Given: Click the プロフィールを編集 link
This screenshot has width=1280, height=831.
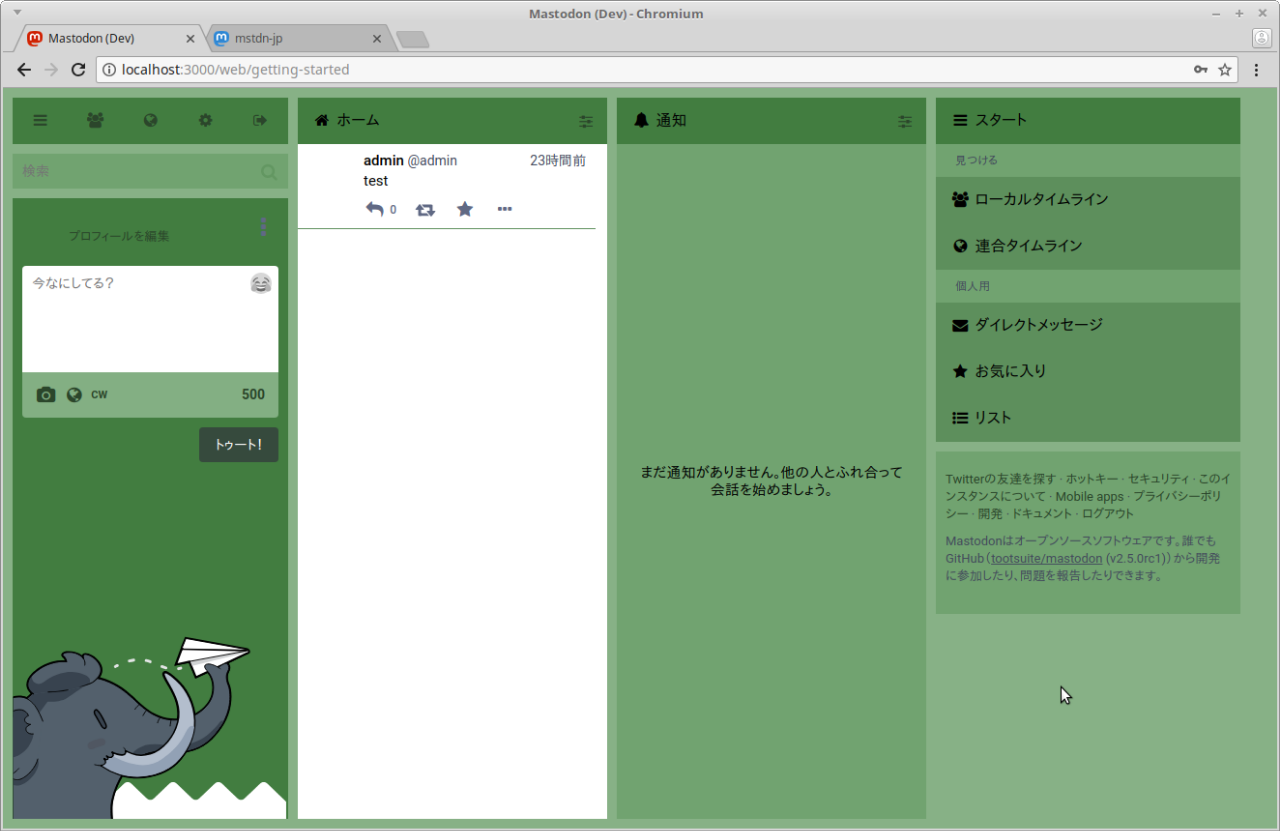Looking at the screenshot, I should tap(119, 236).
